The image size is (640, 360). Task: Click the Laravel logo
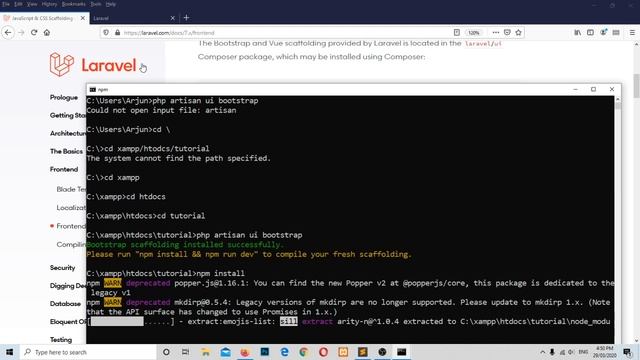[x=93, y=64]
